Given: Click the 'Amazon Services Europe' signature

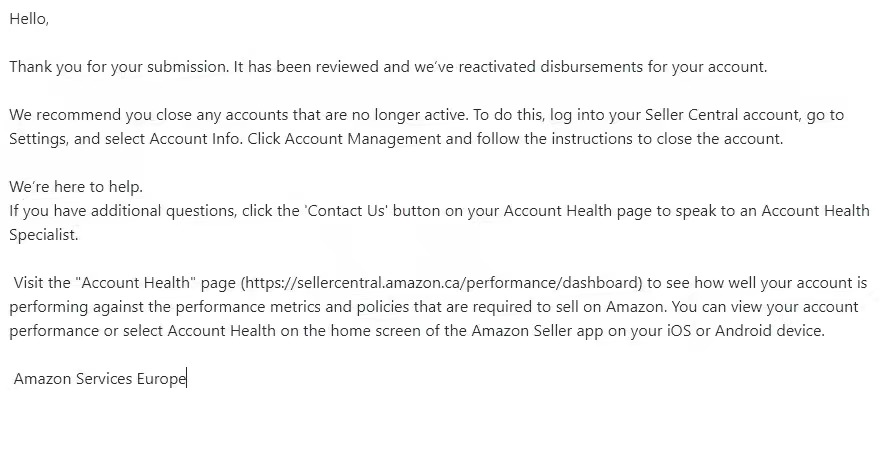Looking at the screenshot, I should point(99,379).
